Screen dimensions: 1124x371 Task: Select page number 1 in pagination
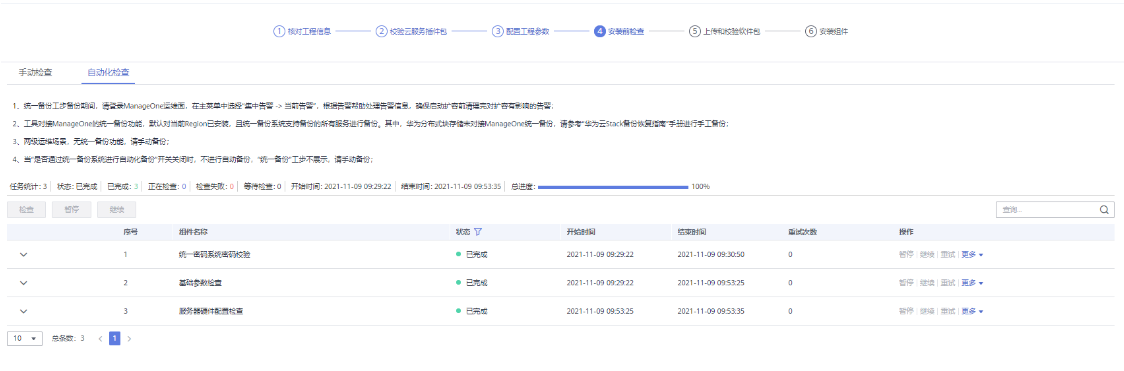pyautogui.click(x=115, y=338)
